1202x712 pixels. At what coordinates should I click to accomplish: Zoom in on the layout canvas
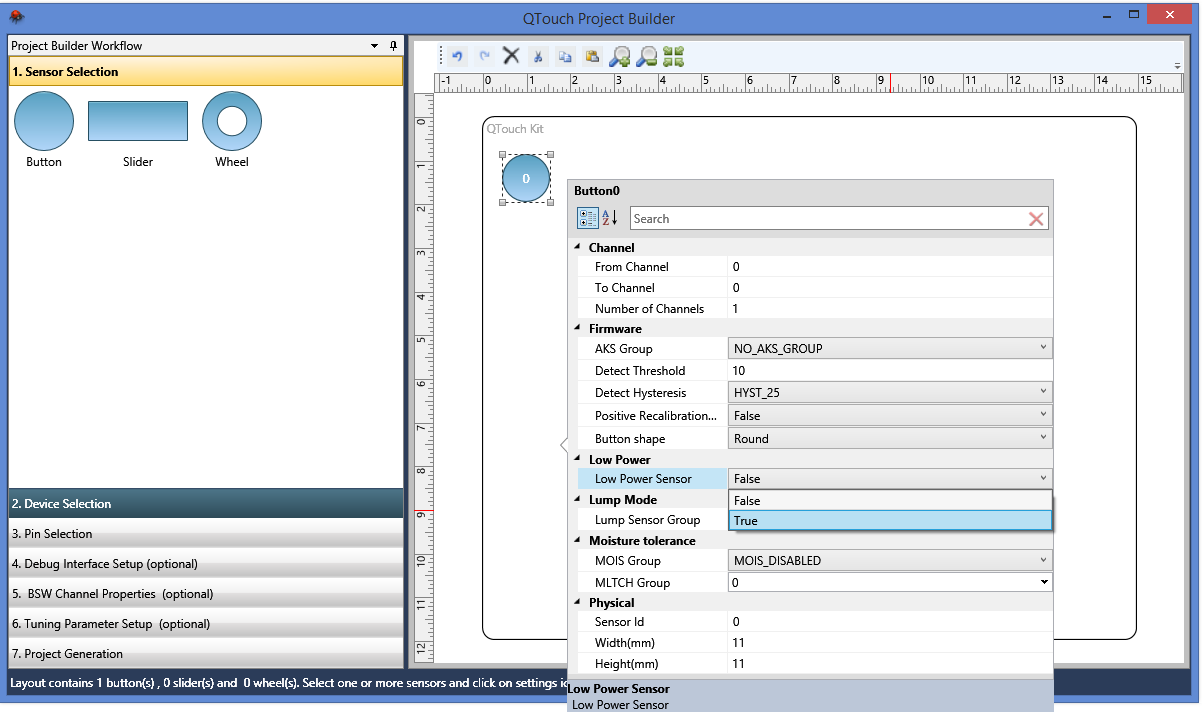[x=620, y=56]
